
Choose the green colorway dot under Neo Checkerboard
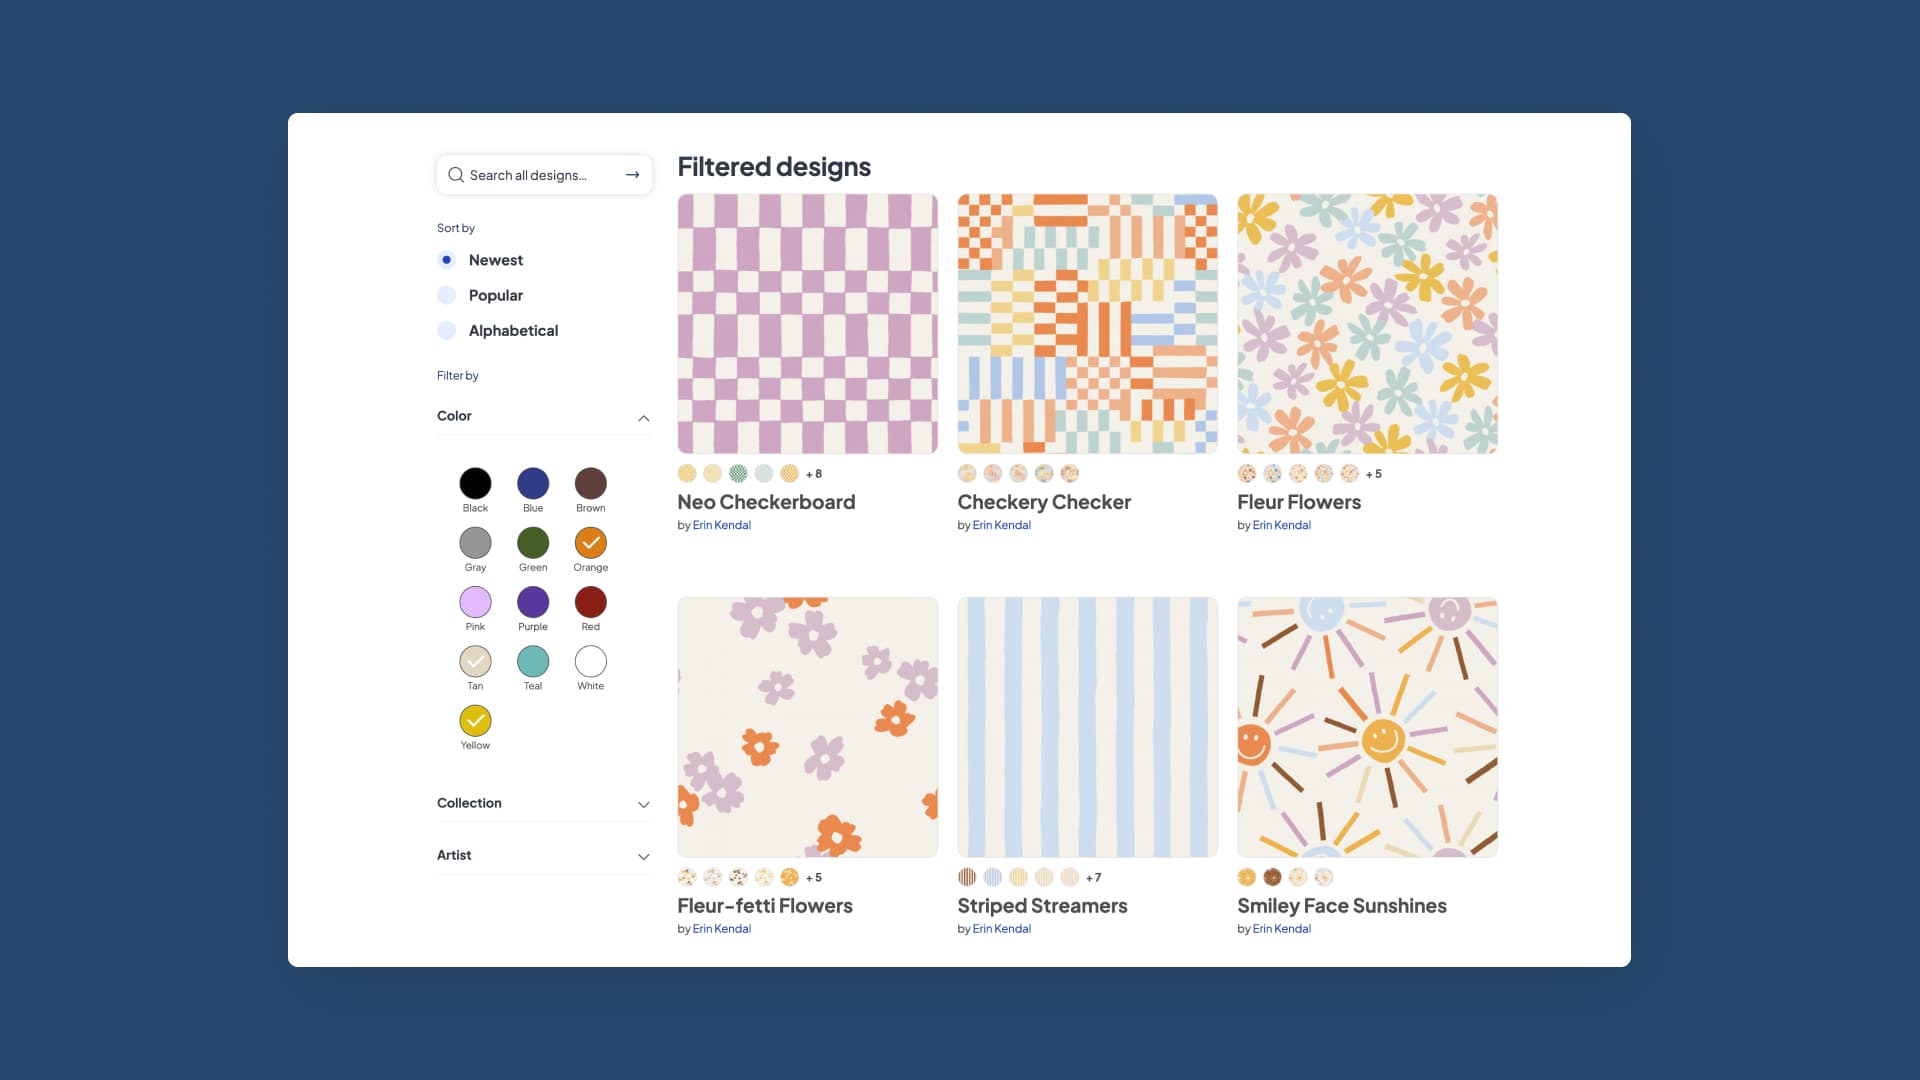[738, 474]
